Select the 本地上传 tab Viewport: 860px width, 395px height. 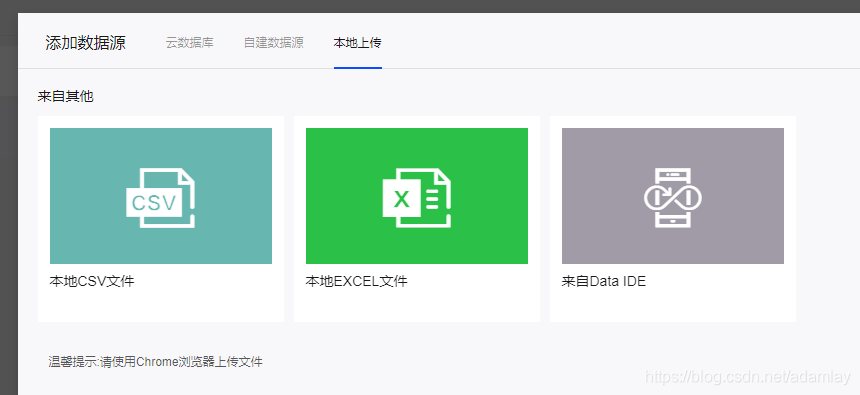tap(358, 43)
